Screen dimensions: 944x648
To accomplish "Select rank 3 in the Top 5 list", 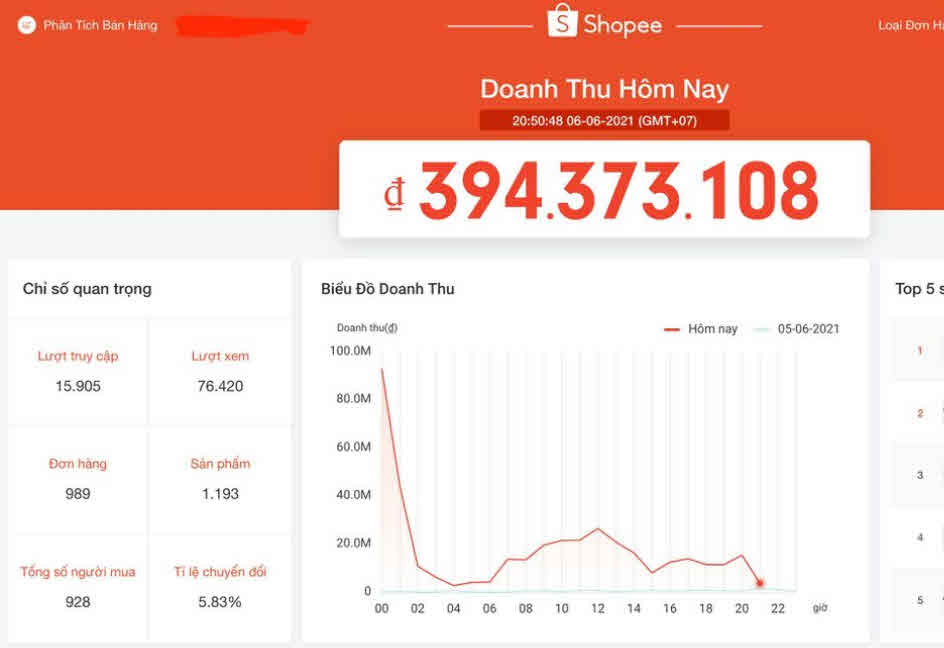I will coord(919,475).
